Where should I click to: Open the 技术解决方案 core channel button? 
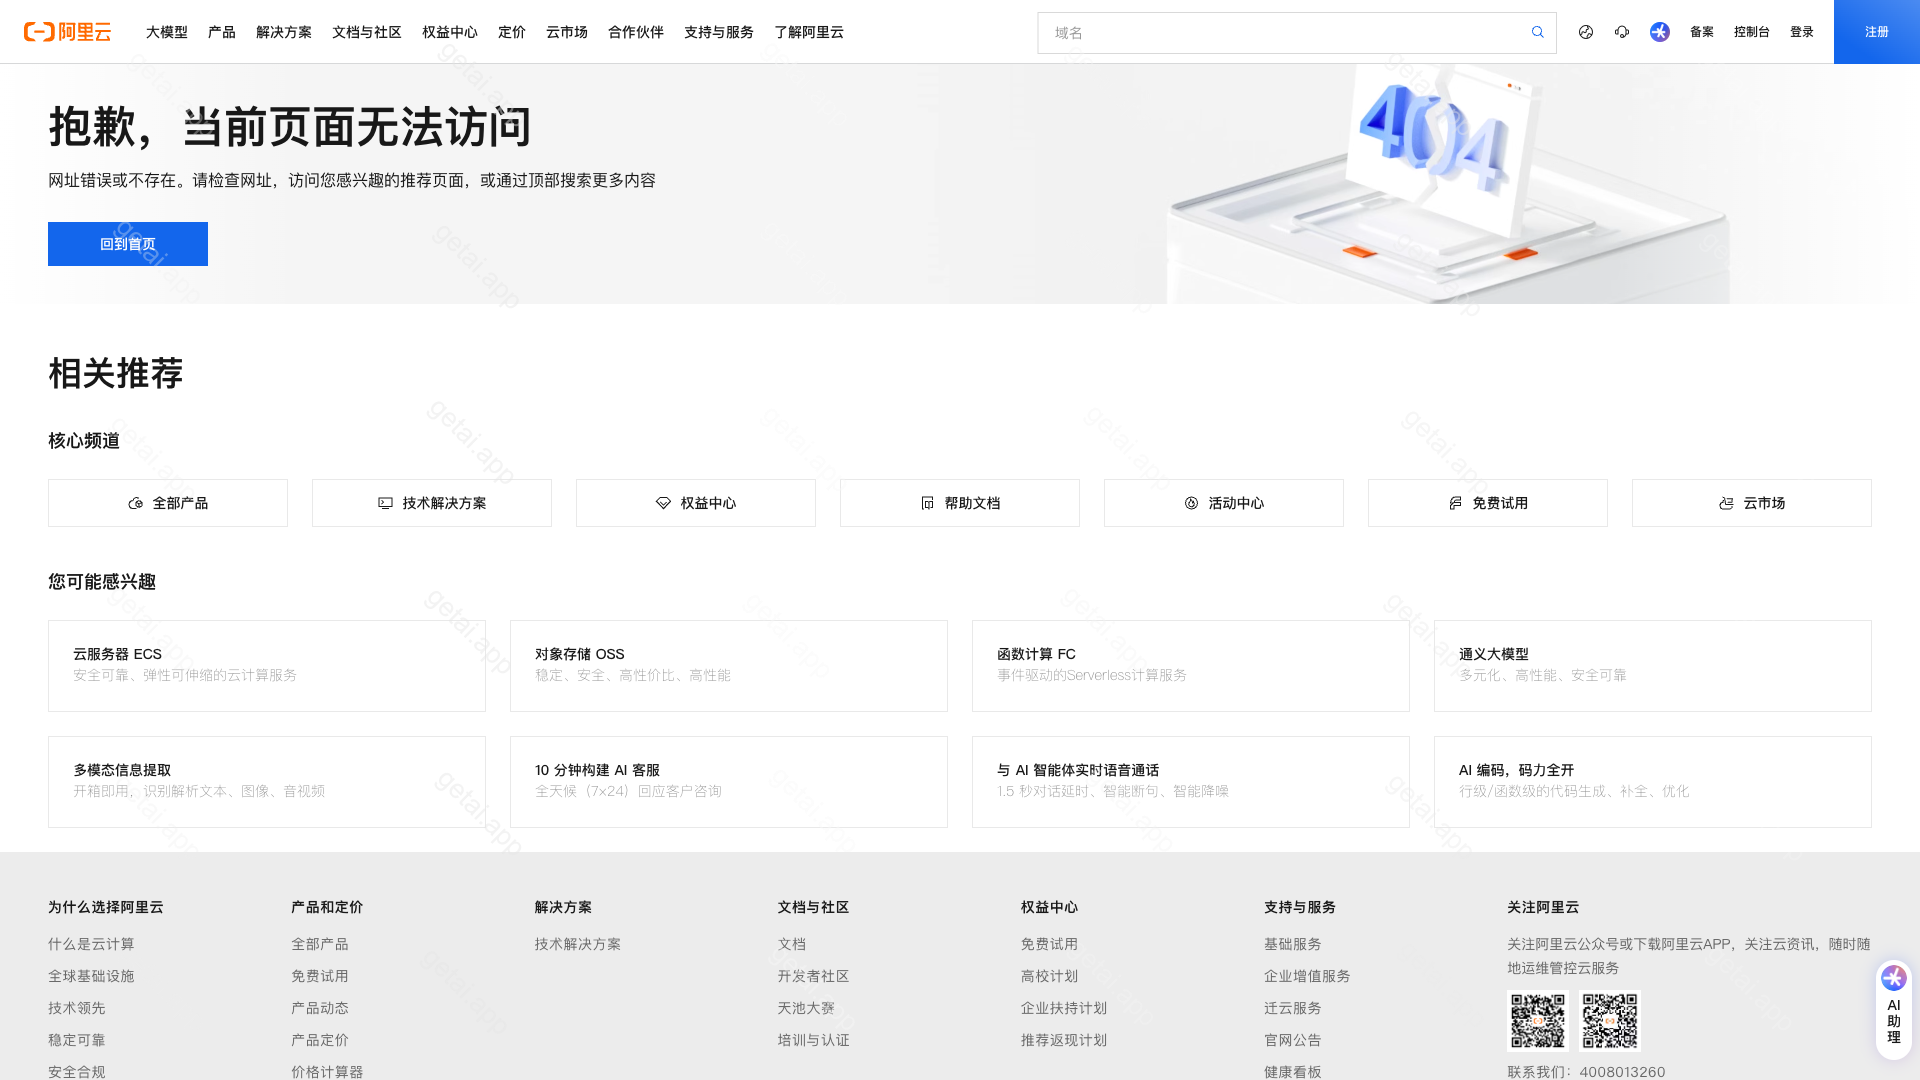point(432,503)
